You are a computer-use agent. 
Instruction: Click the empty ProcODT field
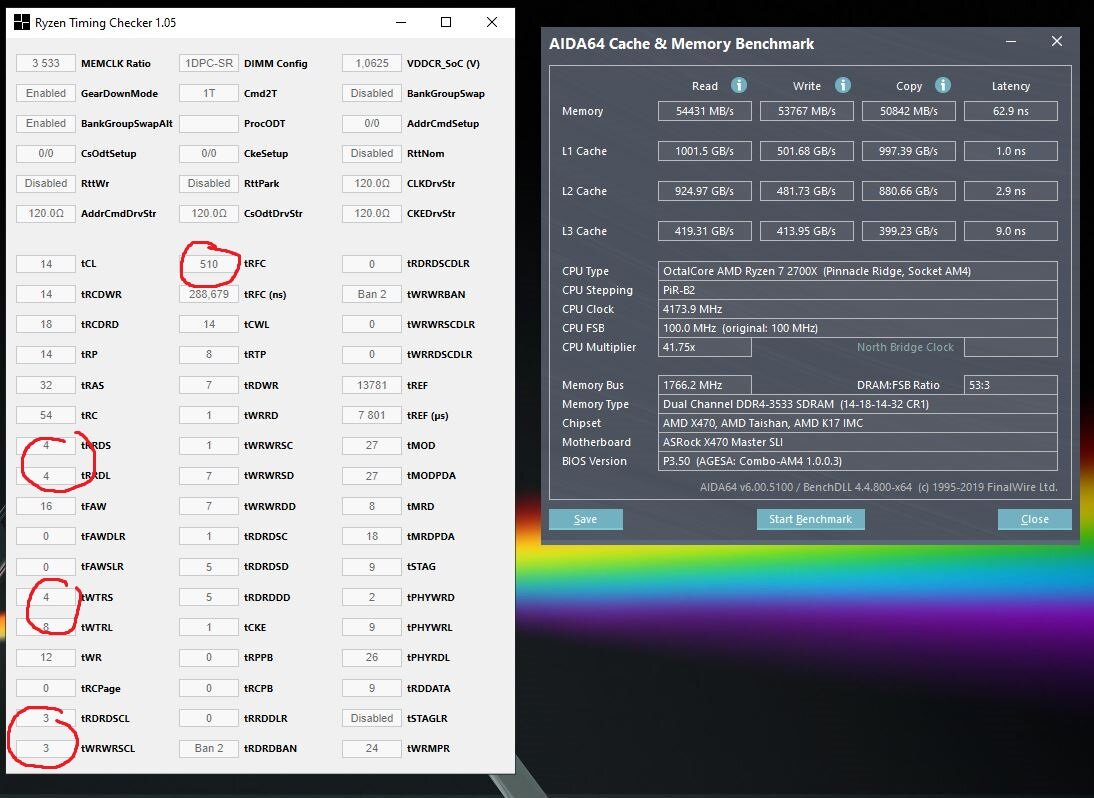[209, 123]
